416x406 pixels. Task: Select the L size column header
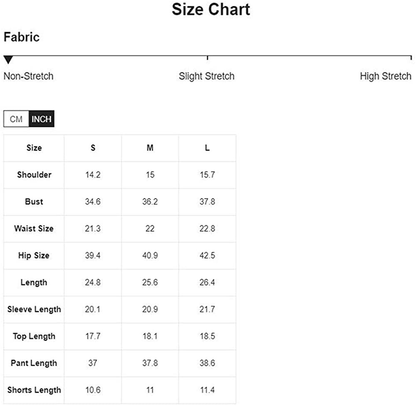[x=207, y=148]
